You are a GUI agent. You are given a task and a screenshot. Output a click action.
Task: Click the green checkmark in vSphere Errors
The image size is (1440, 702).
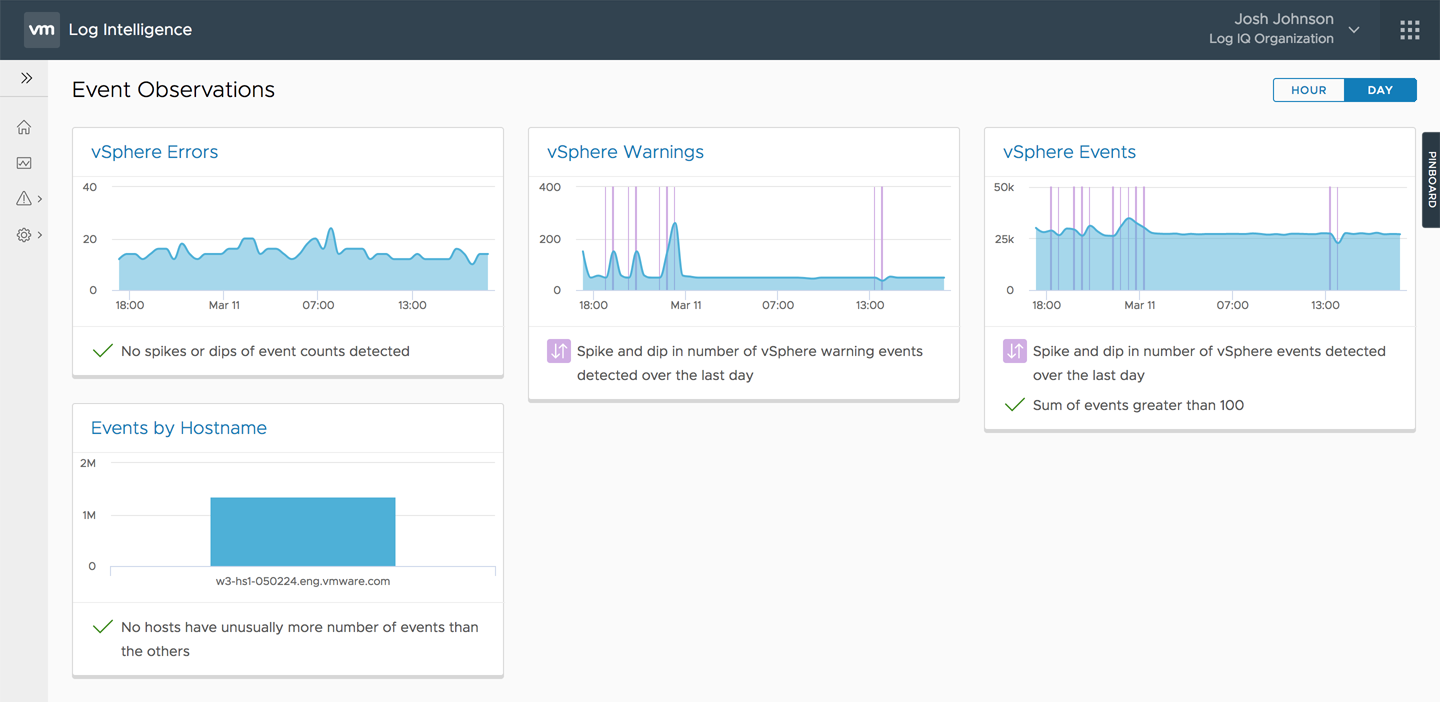(102, 351)
